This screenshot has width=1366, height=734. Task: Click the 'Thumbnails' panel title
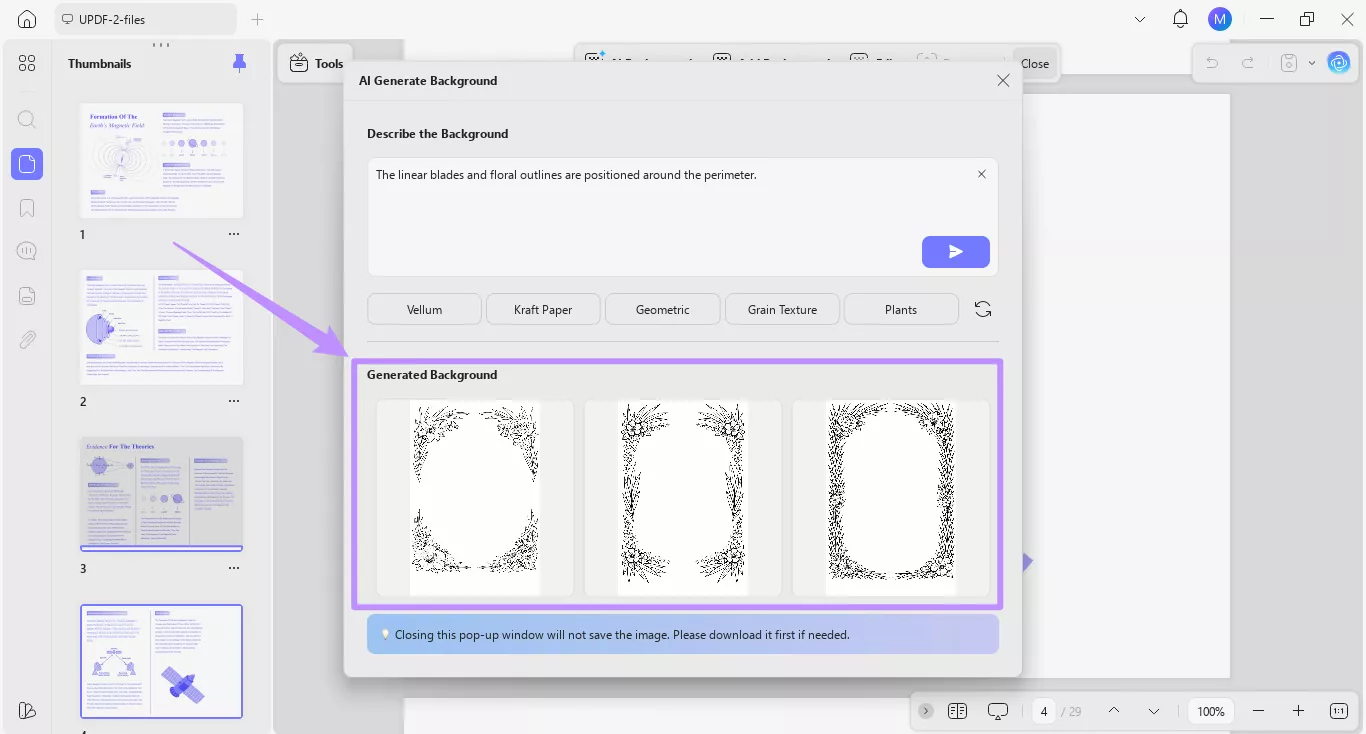pos(100,63)
